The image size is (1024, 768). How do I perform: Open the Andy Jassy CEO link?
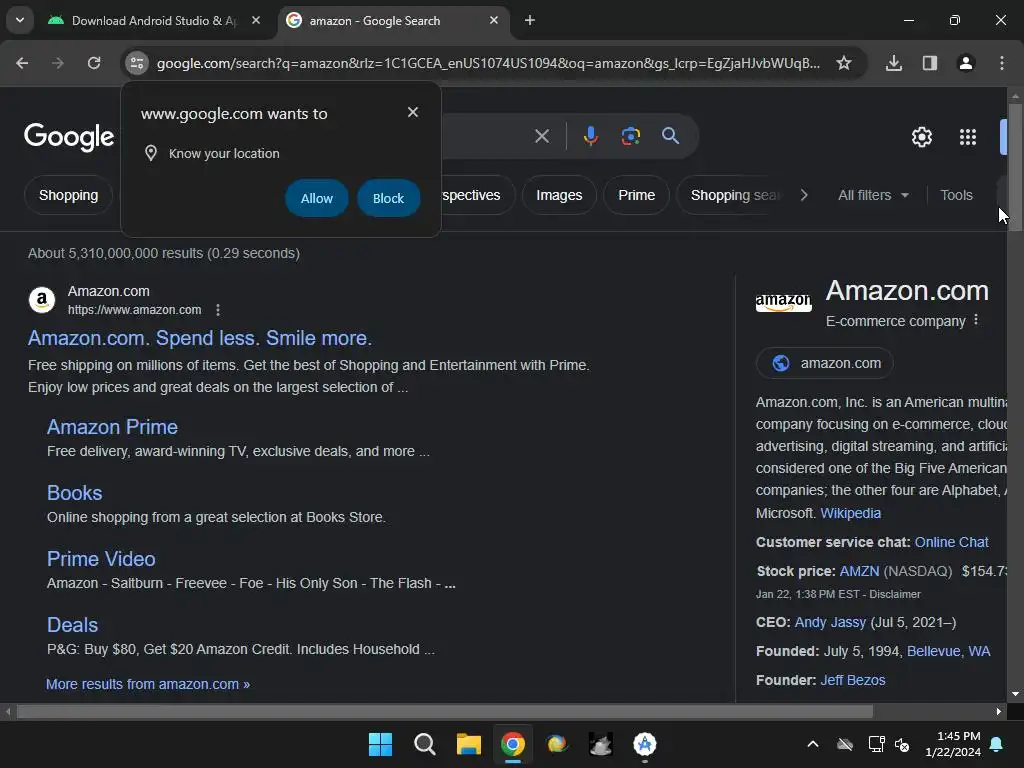[830, 622]
